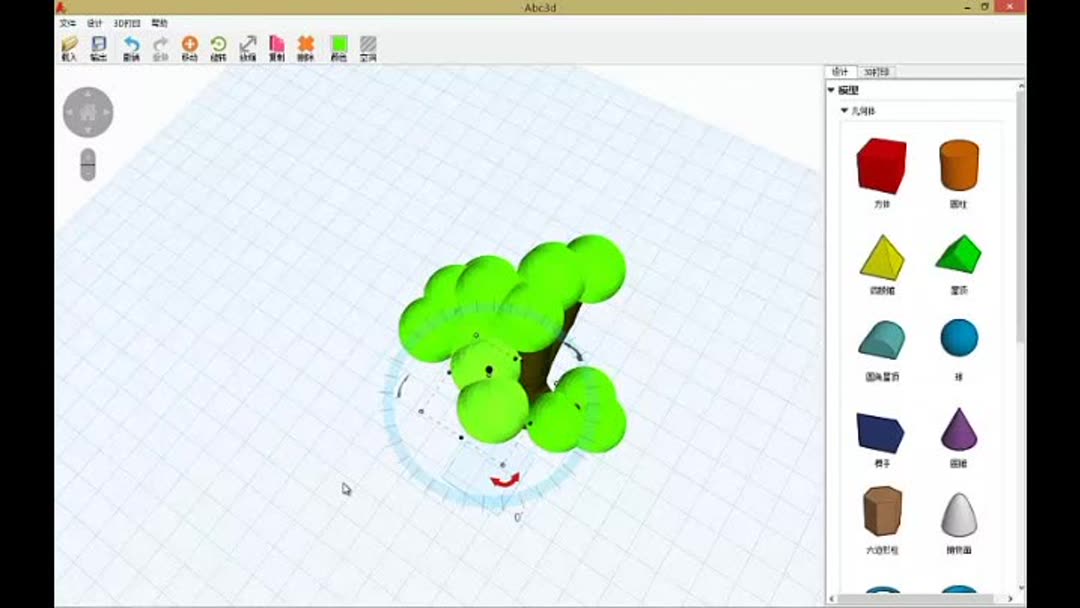Activate the 旋转 rotate tool
This screenshot has height=608, width=1080.
[218, 45]
